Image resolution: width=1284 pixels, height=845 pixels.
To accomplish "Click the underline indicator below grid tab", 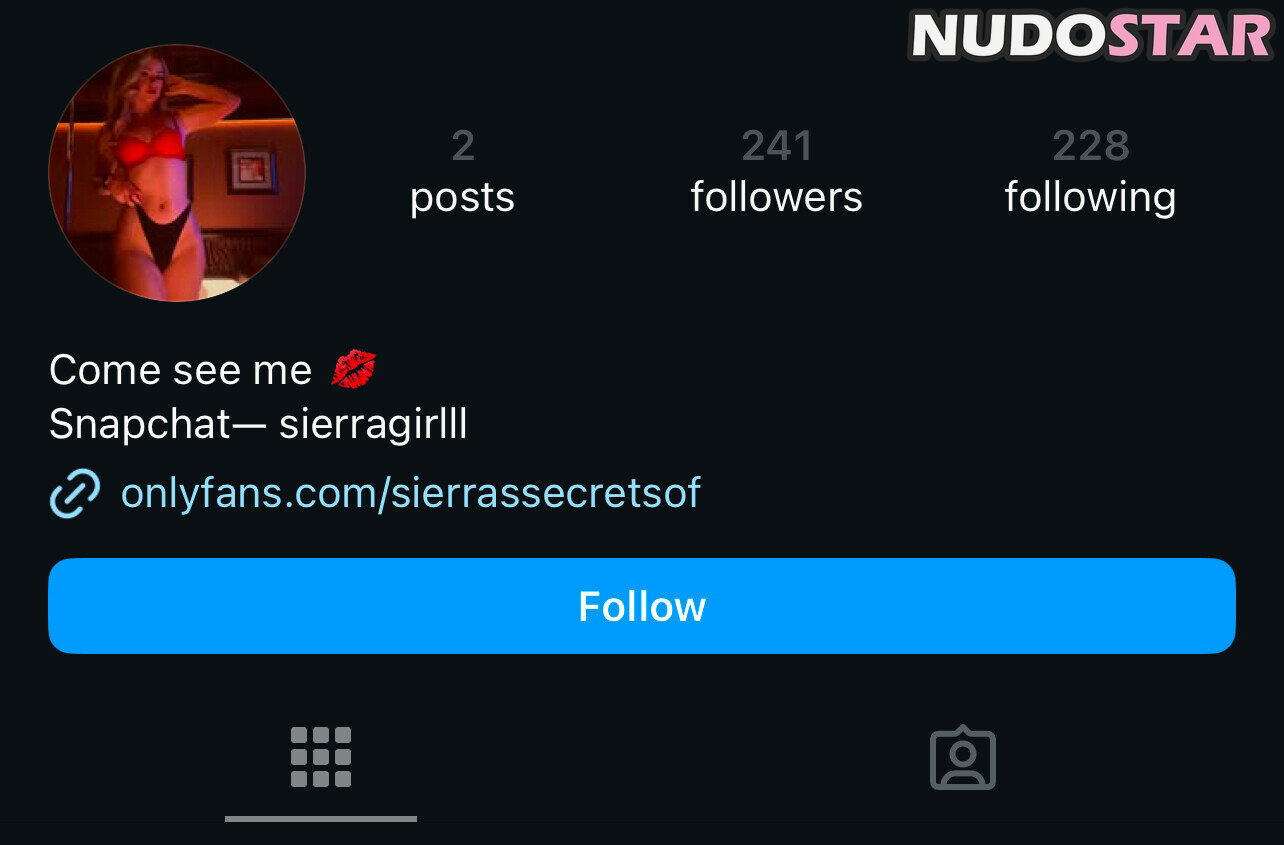I will (321, 819).
